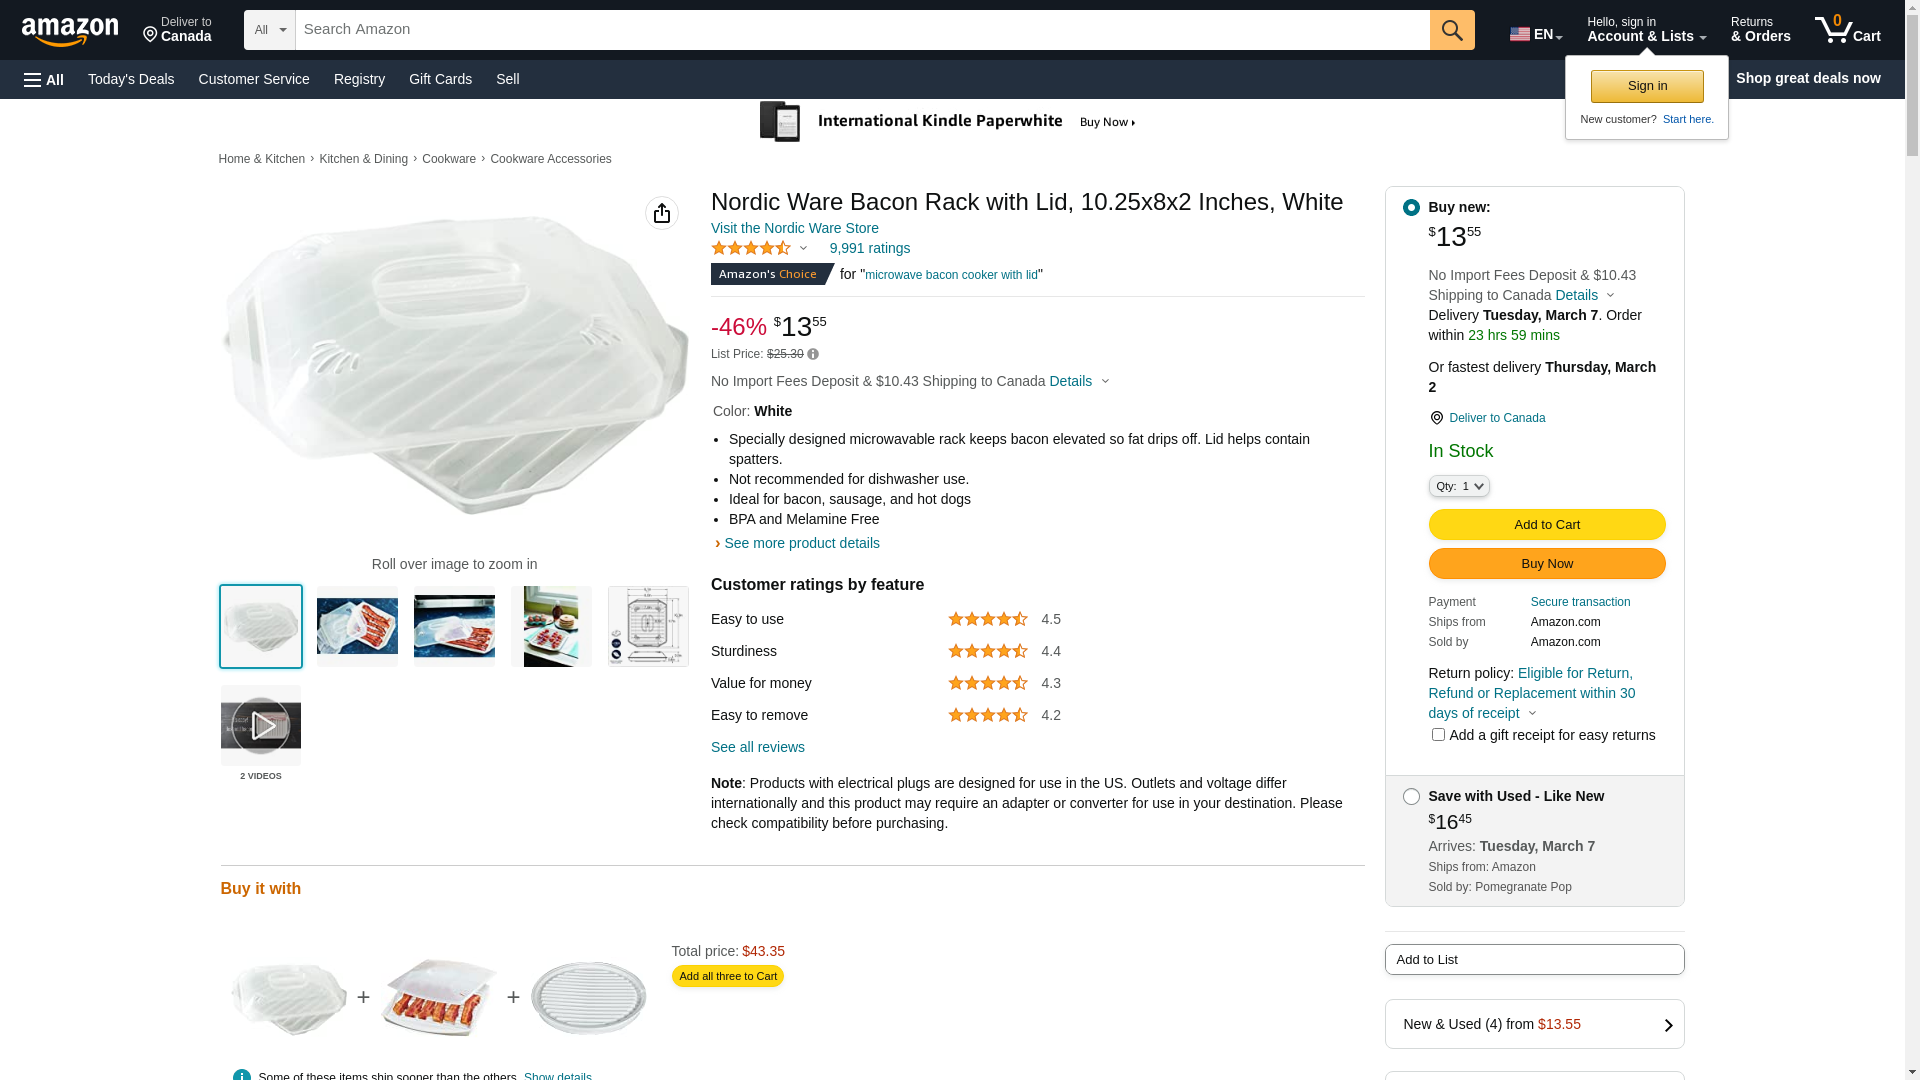The height and width of the screenshot is (1080, 1920).
Task: Click the search magnifier button
Action: pyautogui.click(x=1451, y=30)
